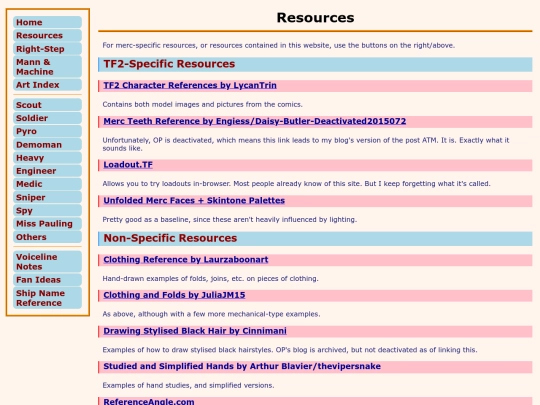540x405 pixels.
Task: Visit the Loadout.TF link
Action: 128,165
